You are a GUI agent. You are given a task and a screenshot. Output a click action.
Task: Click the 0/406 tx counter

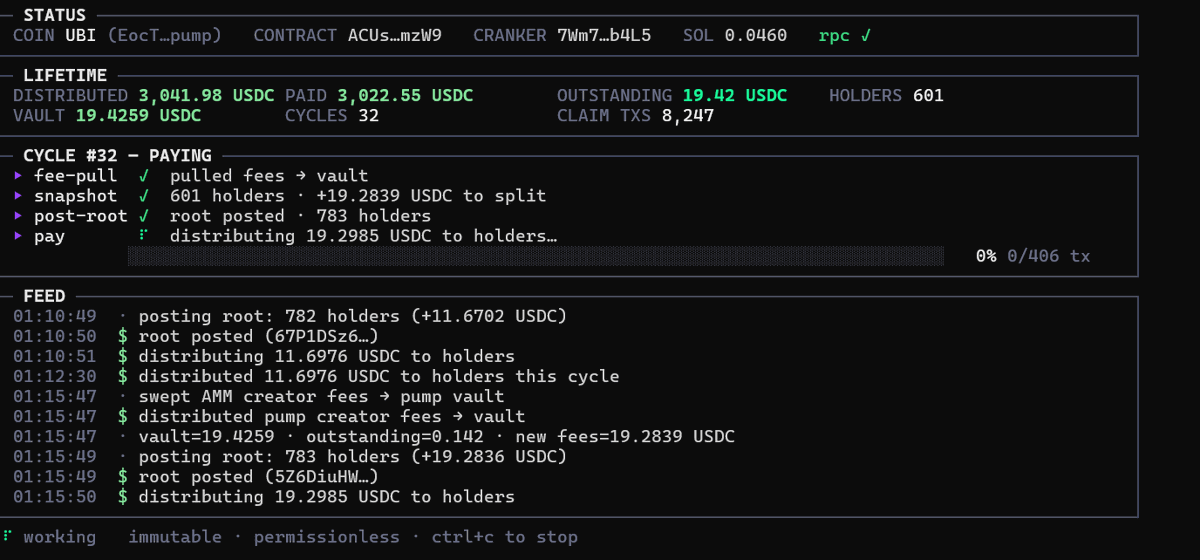click(1049, 256)
